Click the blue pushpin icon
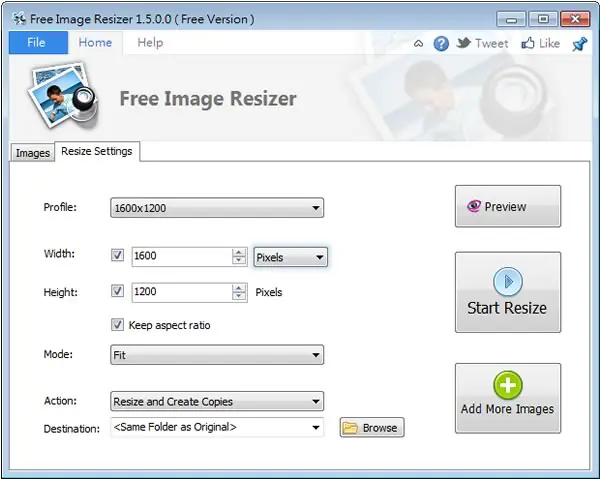This screenshot has height=479, width=600. pos(580,44)
